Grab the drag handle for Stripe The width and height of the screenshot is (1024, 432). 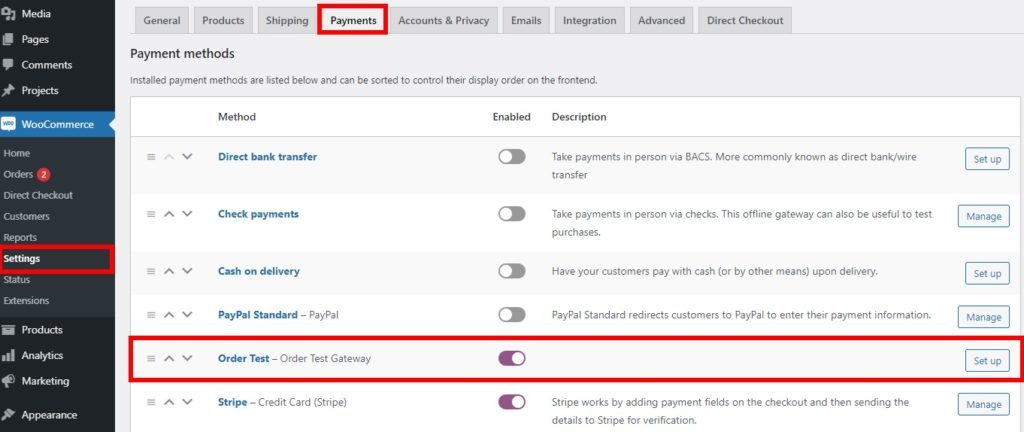click(151, 403)
